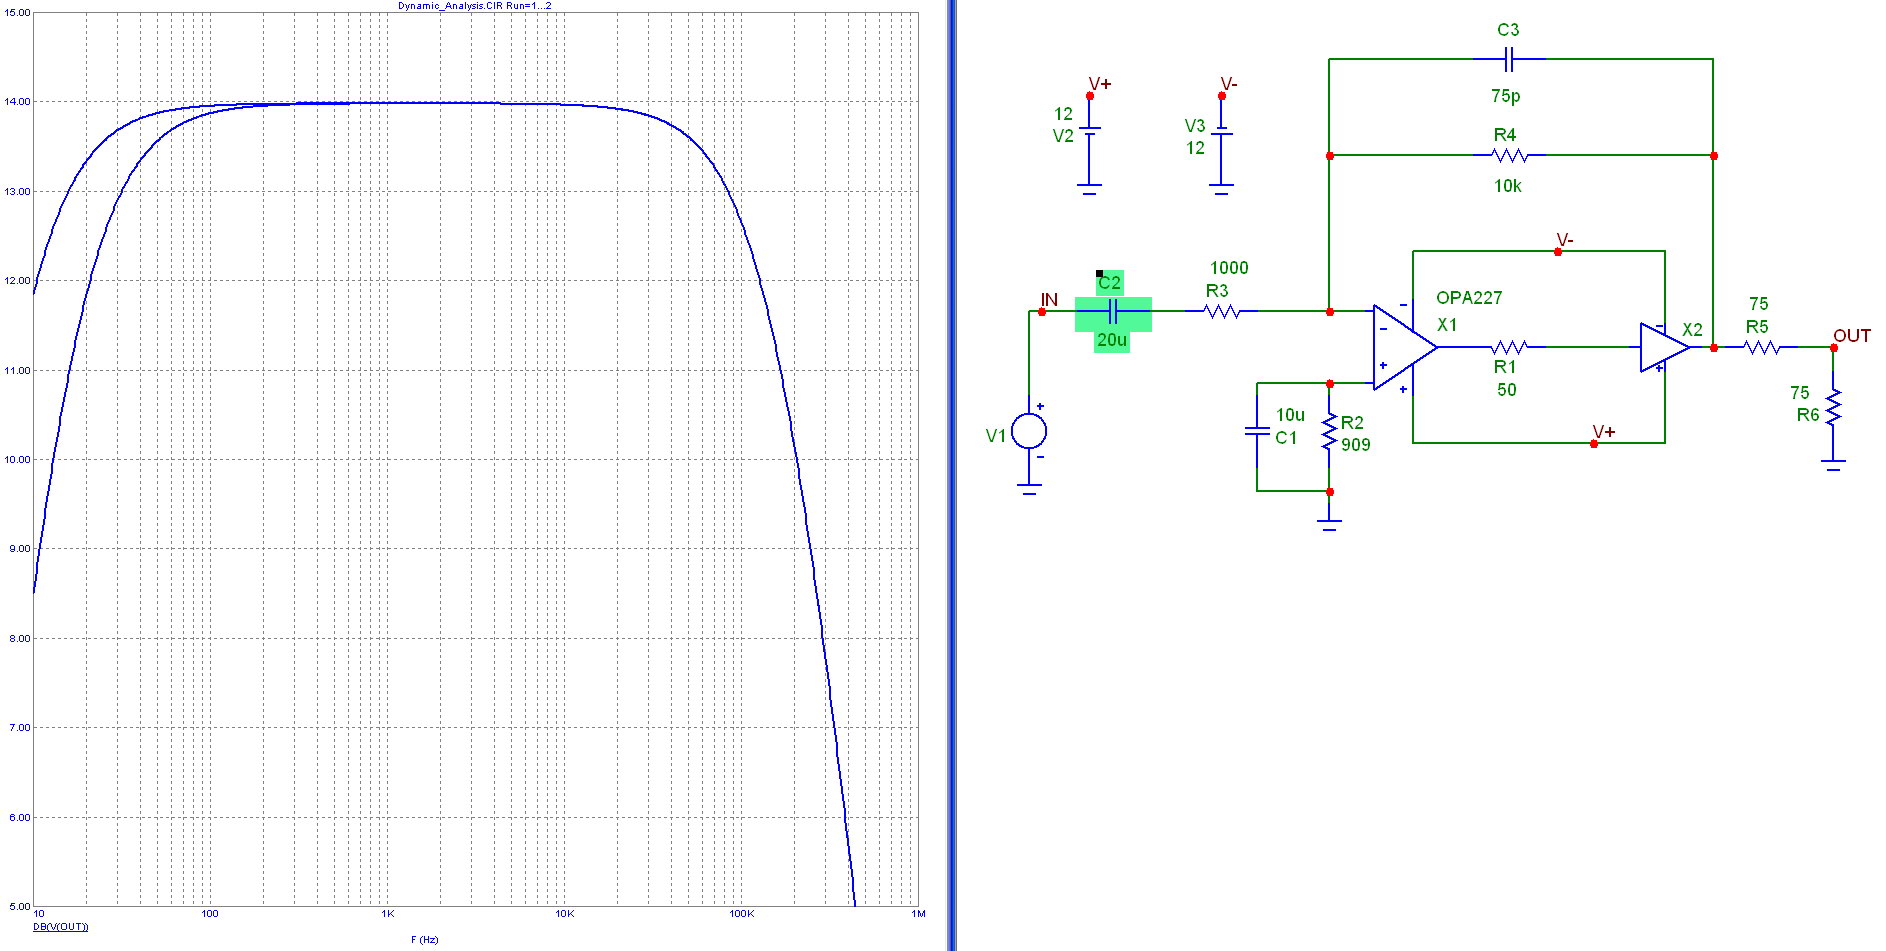Click the '1M' frequency axis label
1886x951 pixels.
(x=918, y=914)
